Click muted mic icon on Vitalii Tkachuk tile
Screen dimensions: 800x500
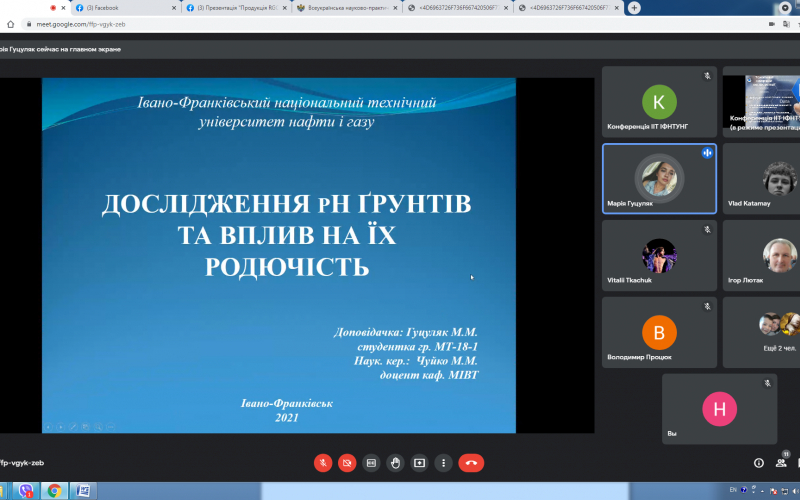(707, 230)
